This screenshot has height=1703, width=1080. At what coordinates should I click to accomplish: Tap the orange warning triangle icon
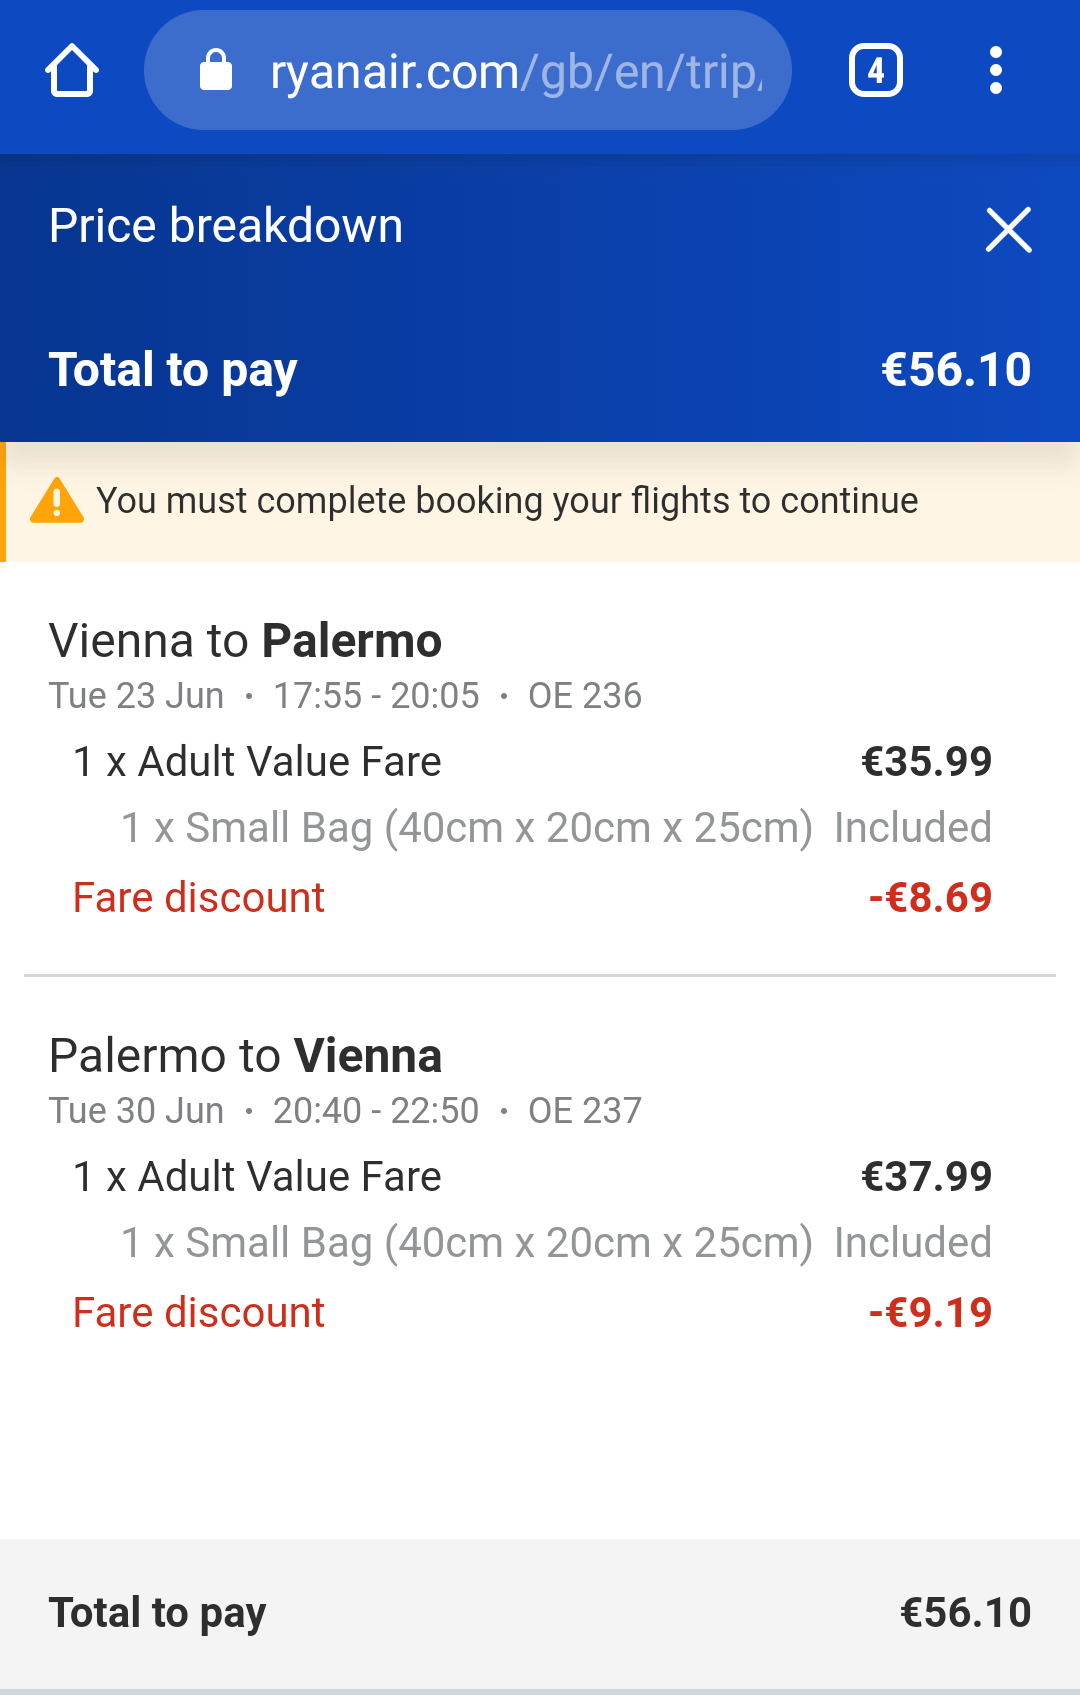click(57, 501)
